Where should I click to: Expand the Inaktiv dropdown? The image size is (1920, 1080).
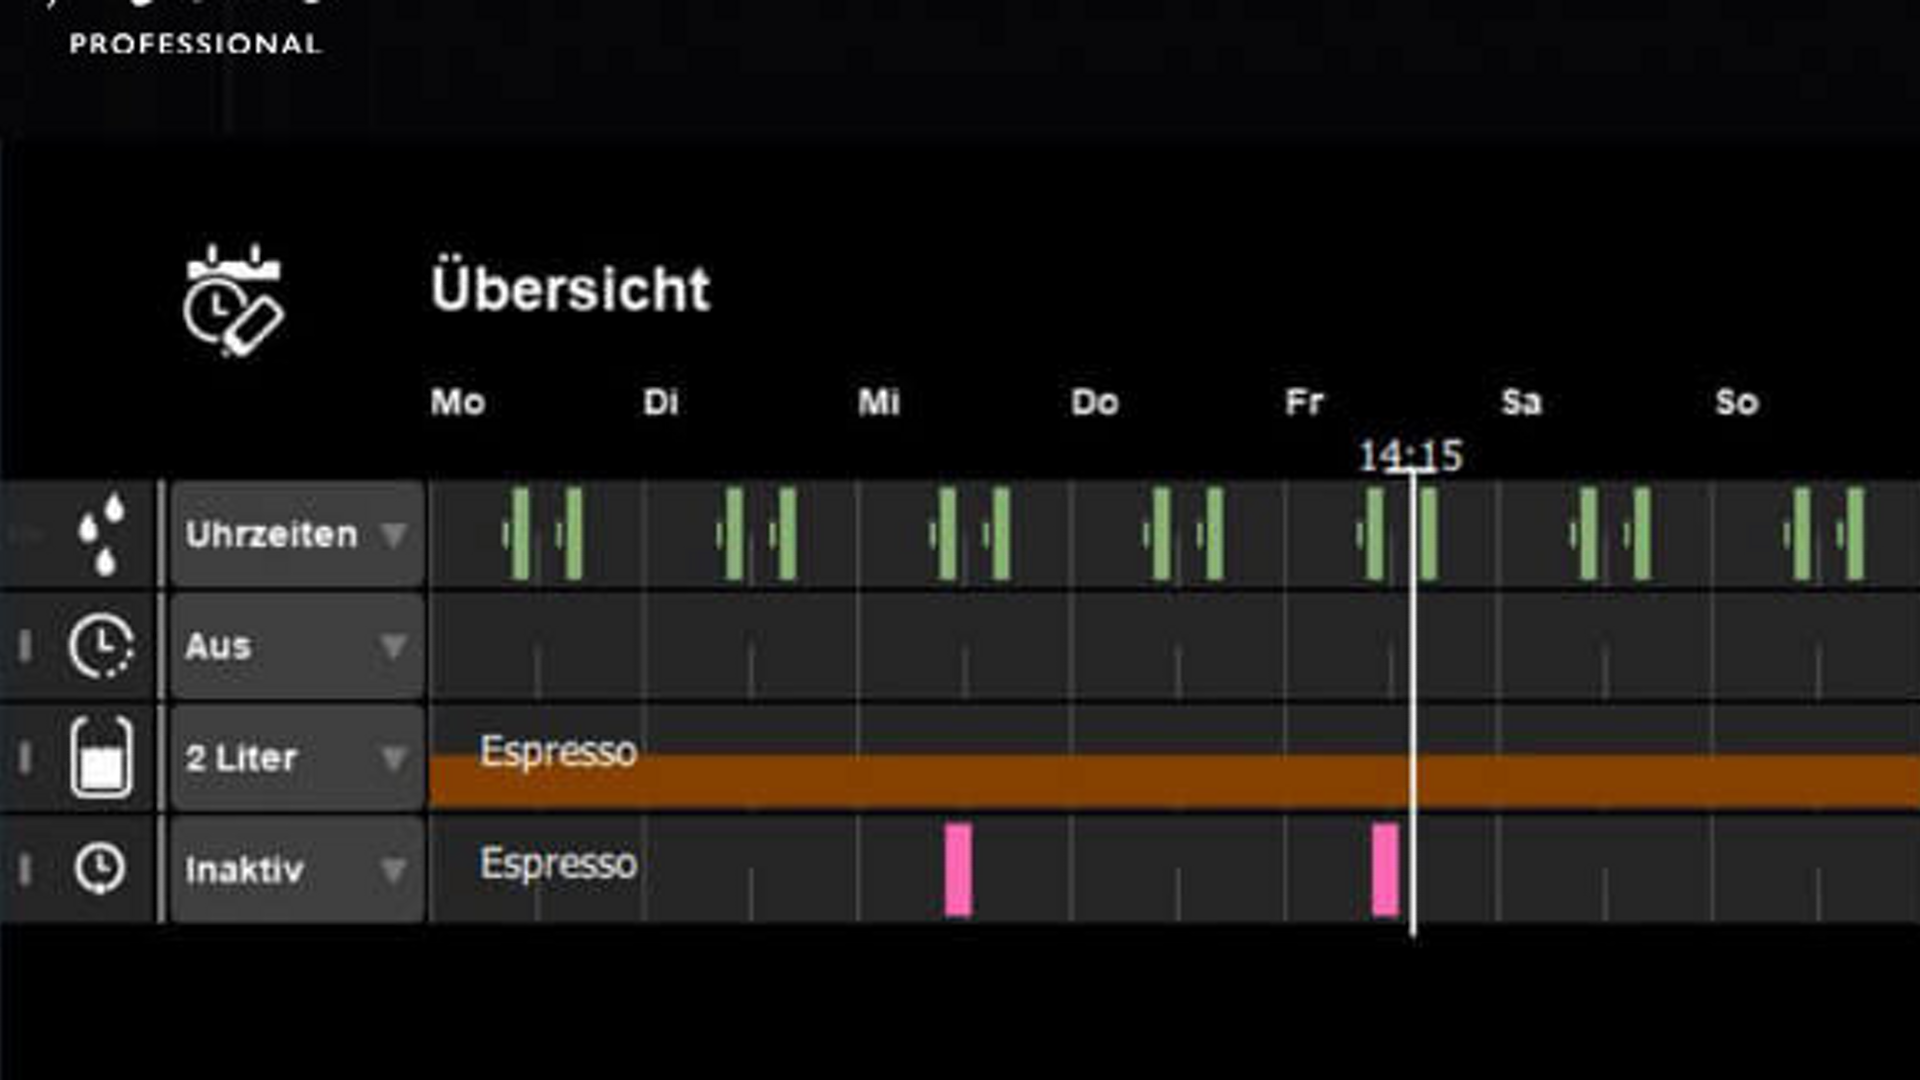(297, 869)
